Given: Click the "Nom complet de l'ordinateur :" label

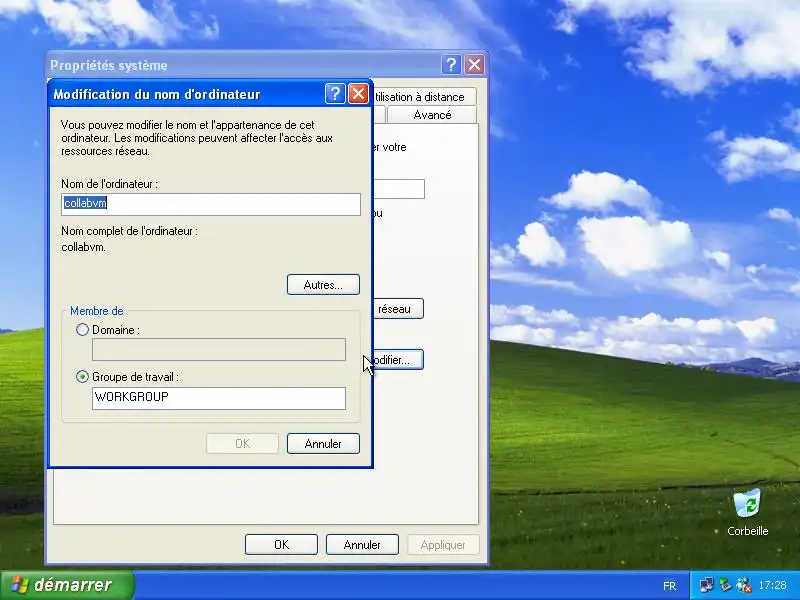Looking at the screenshot, I should [x=130, y=231].
